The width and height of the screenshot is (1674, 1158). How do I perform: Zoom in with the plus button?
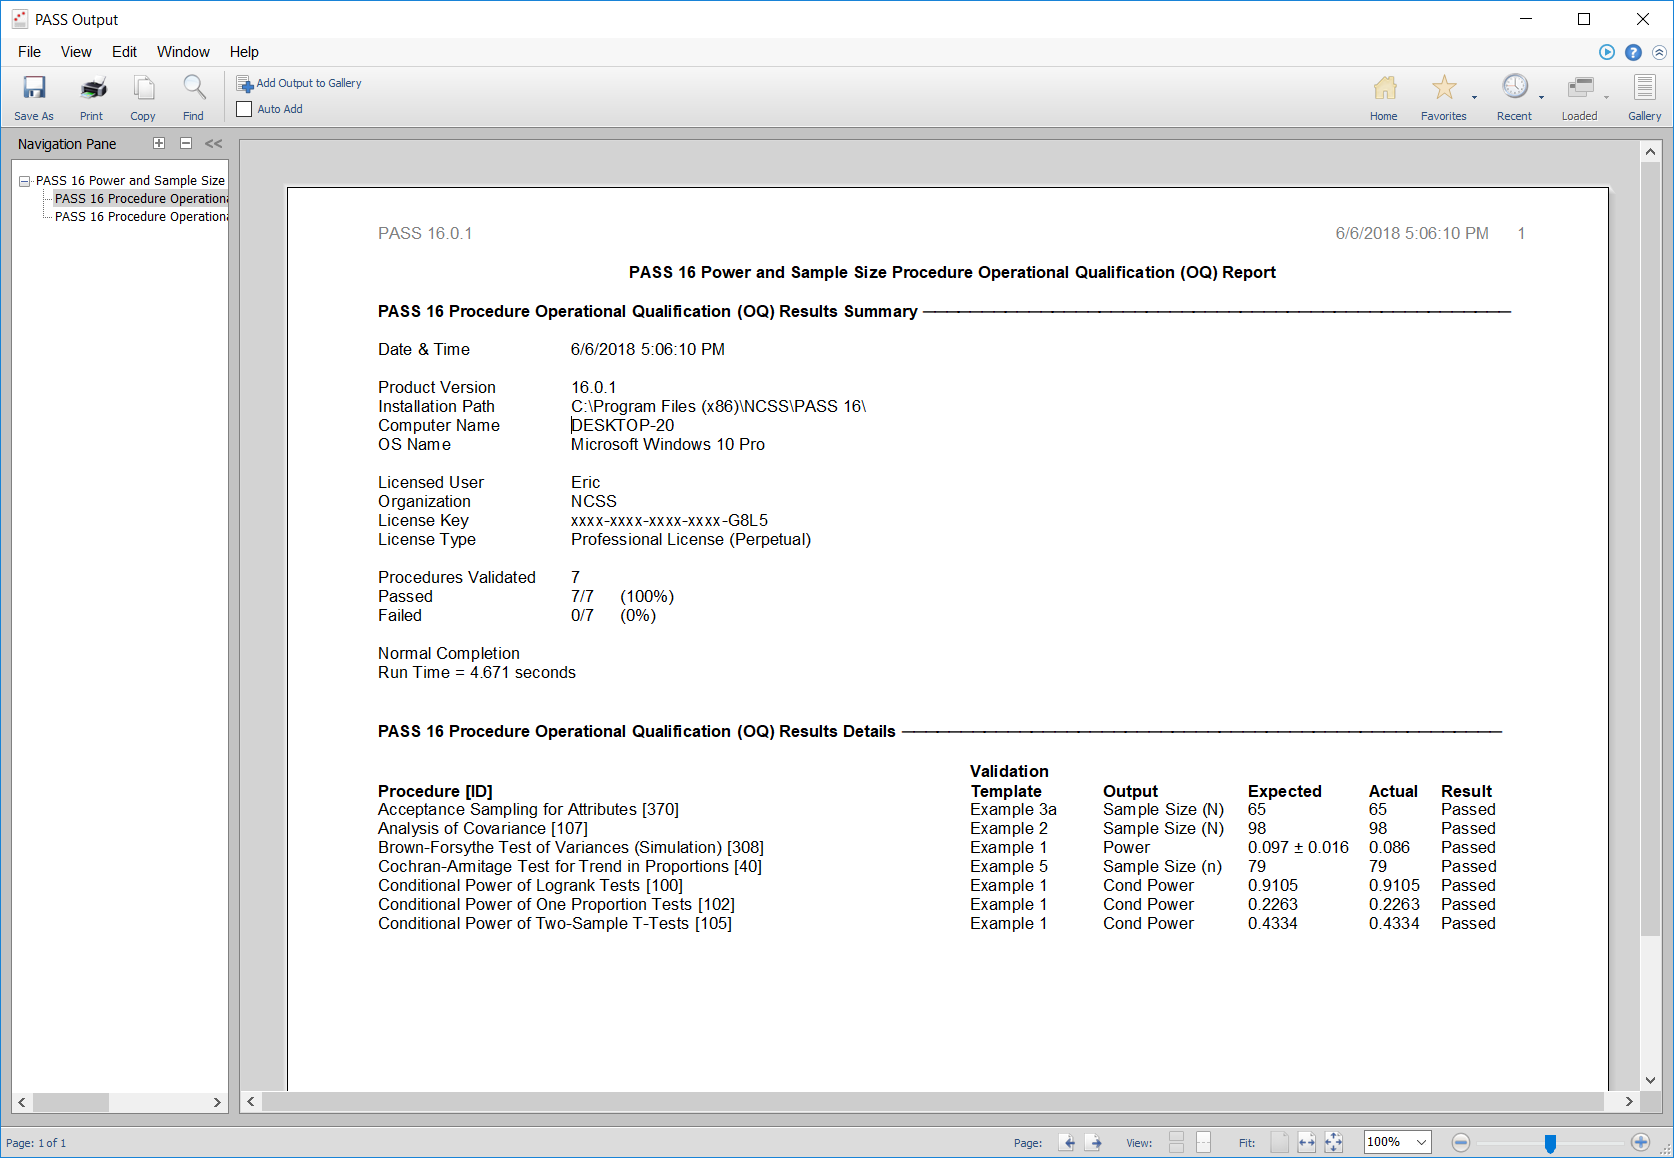point(1640,1142)
